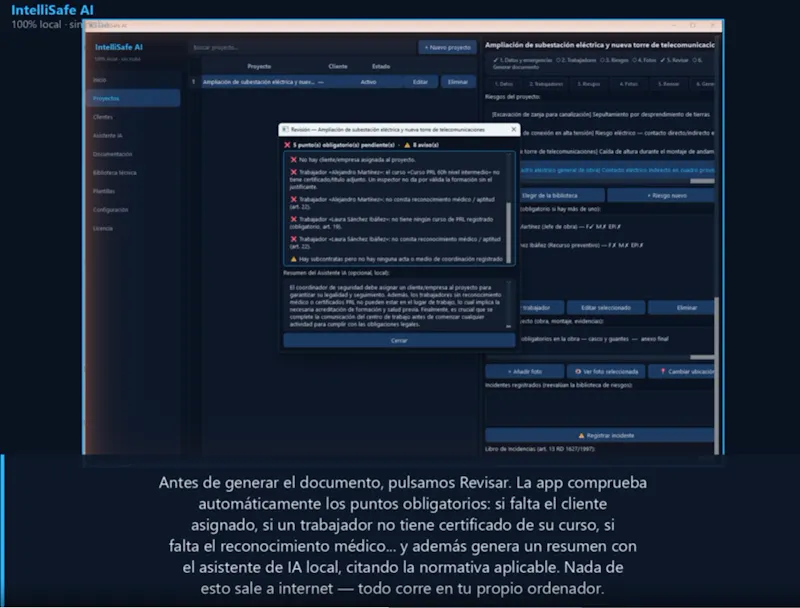Click the Hay subcontratas warning item
The height and width of the screenshot is (608, 800).
[x=396, y=259]
